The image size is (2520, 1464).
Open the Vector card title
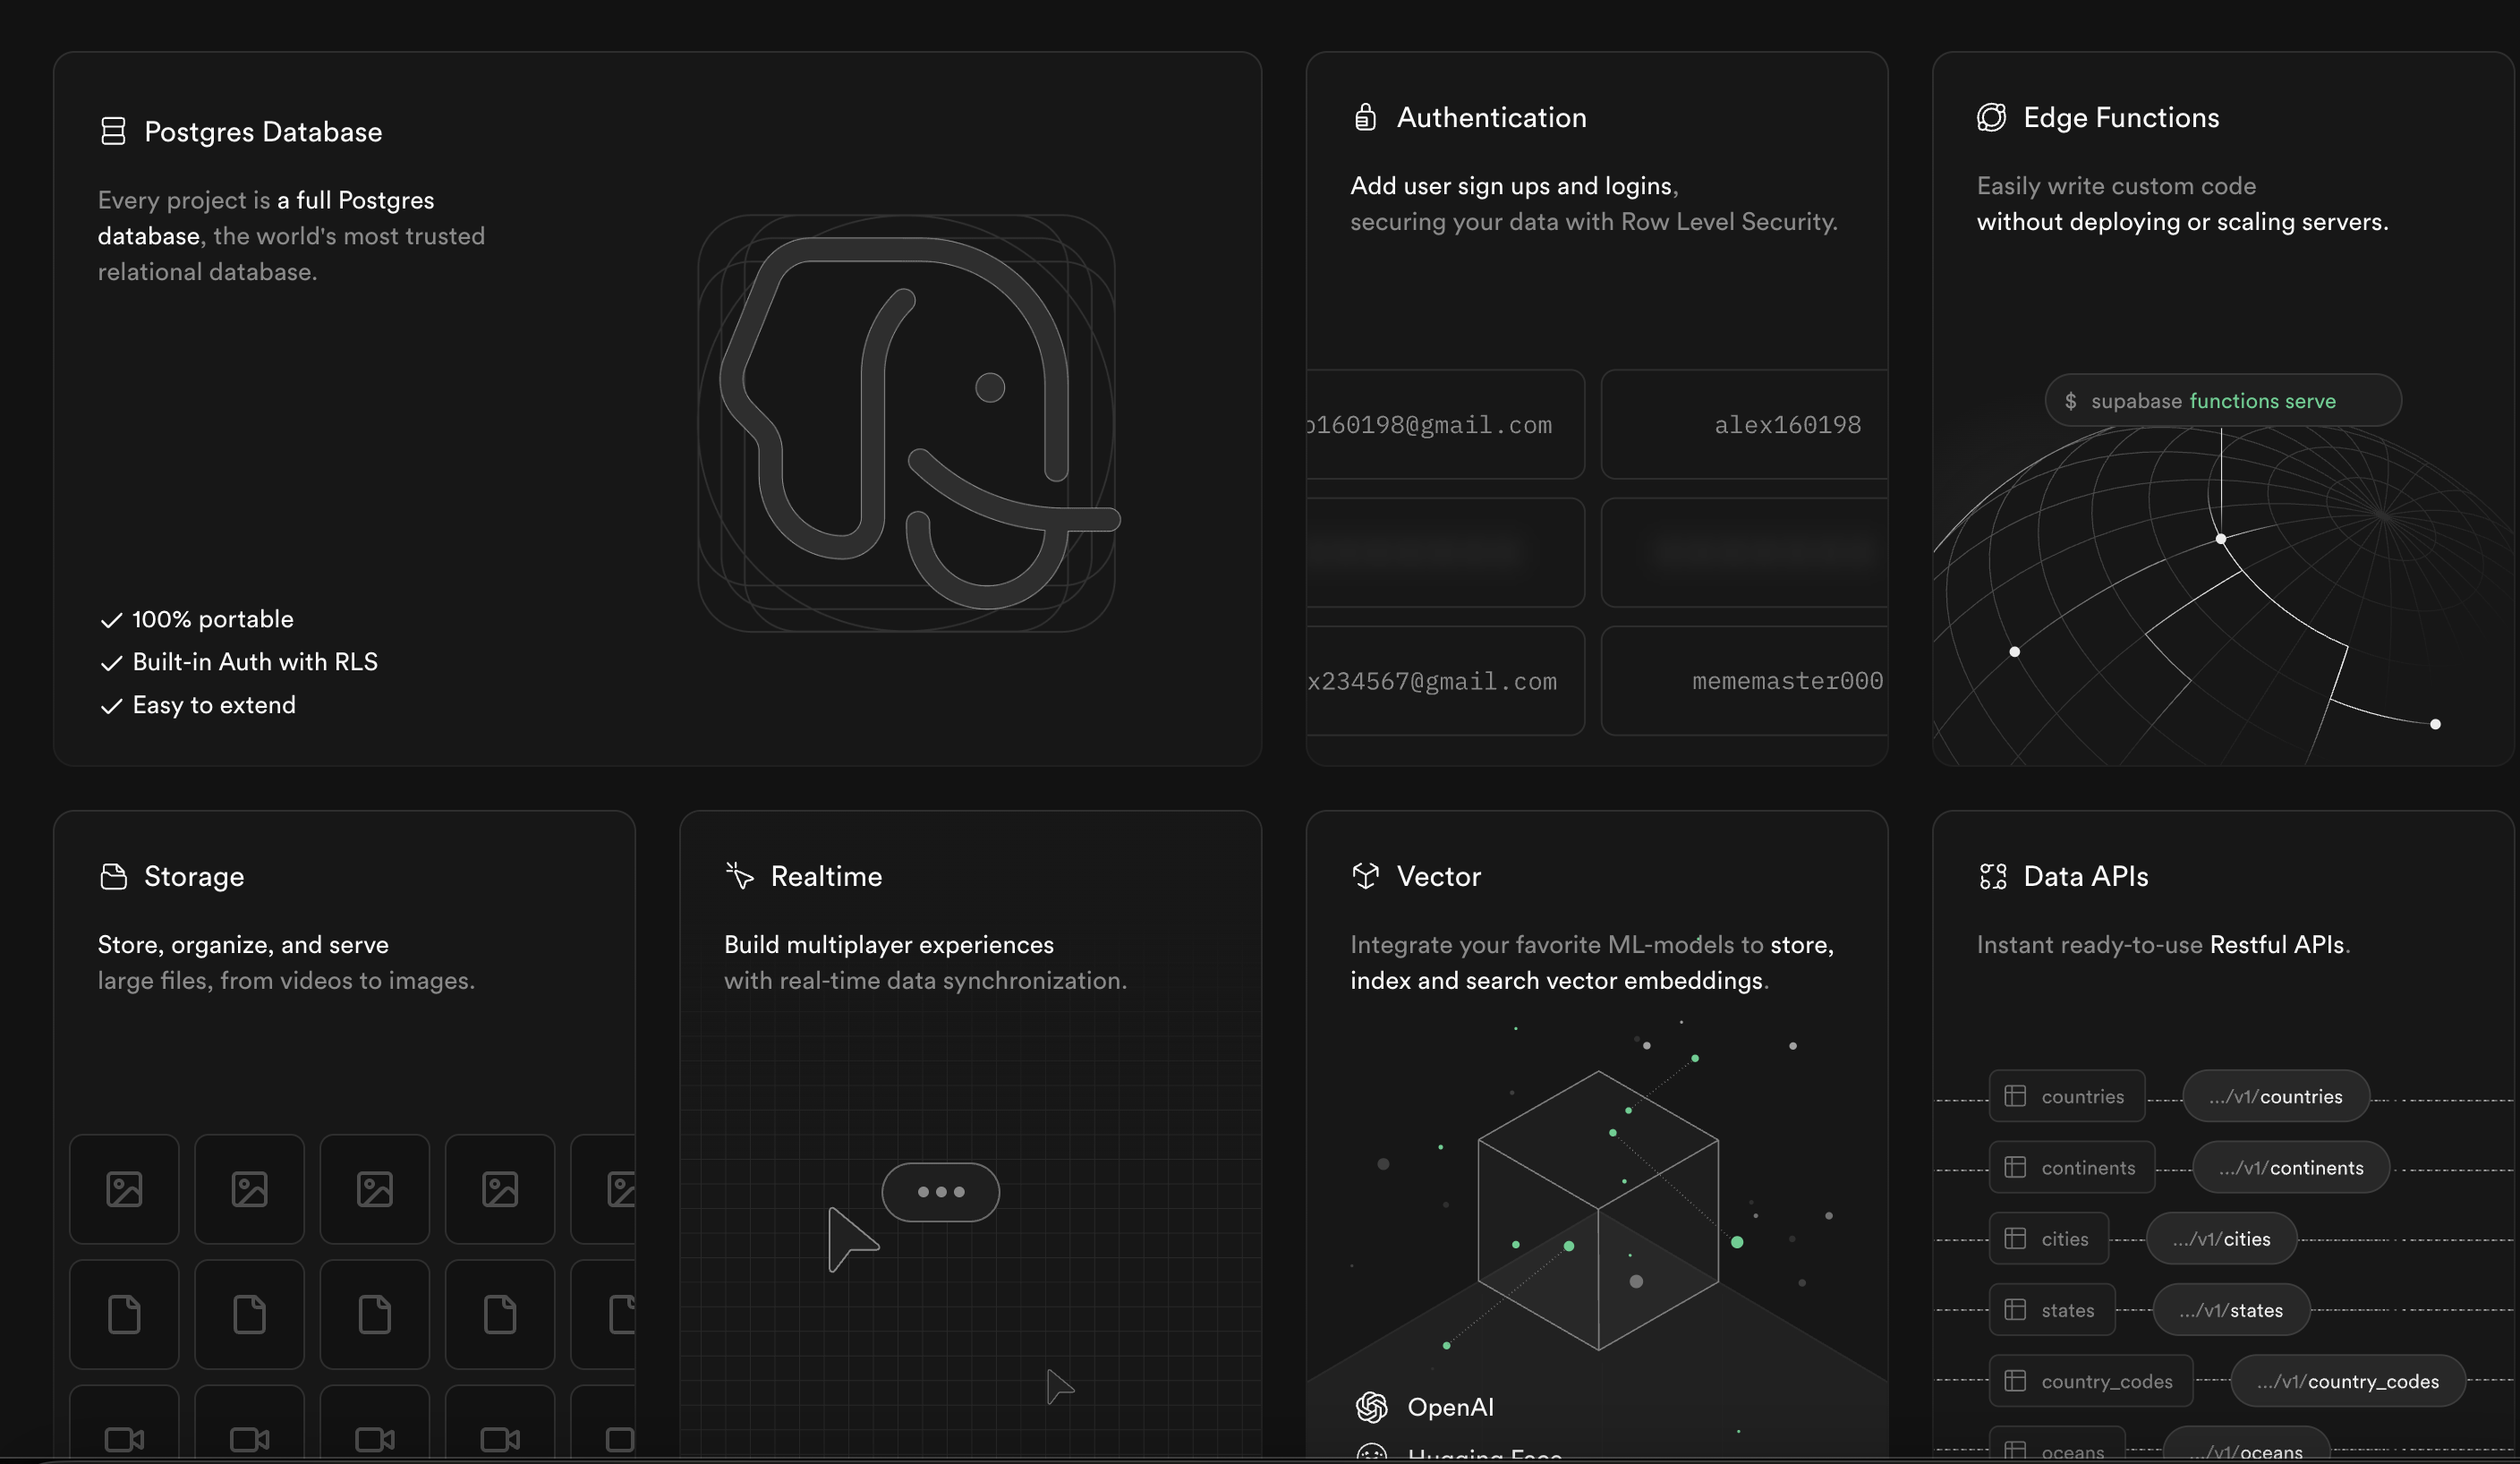[1438, 876]
